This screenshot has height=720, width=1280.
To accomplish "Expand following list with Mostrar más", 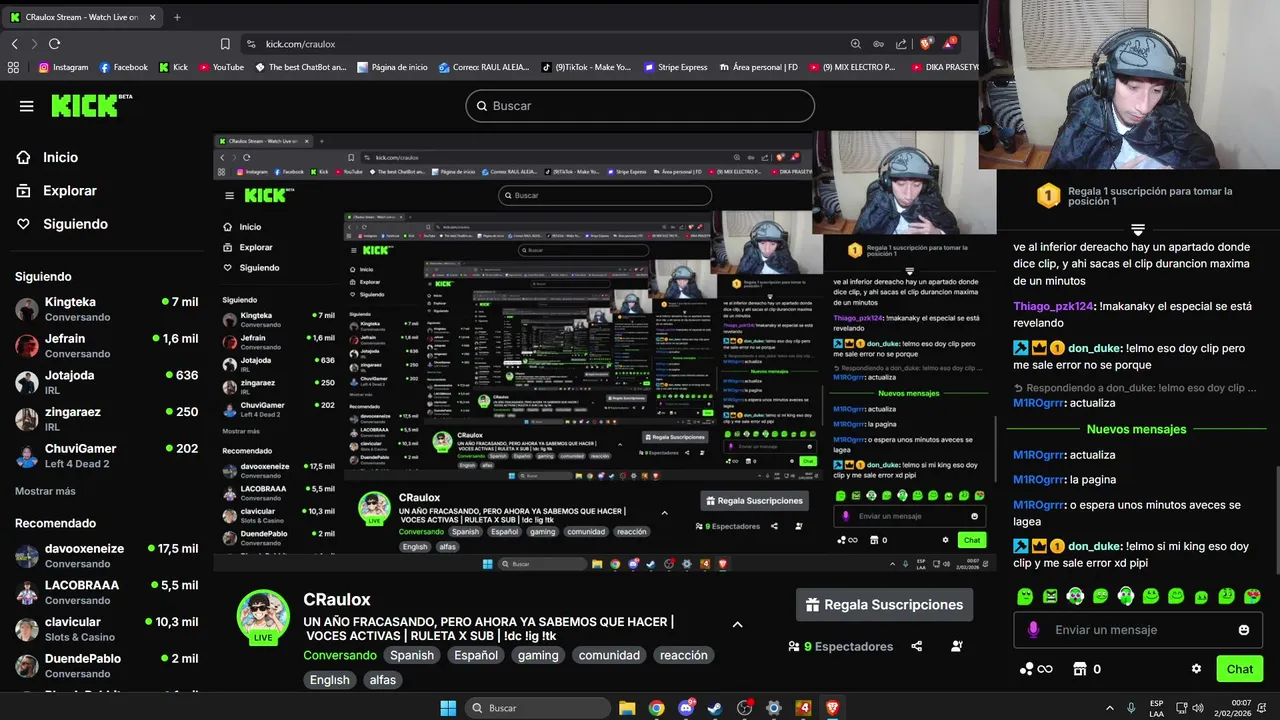I will coord(45,491).
